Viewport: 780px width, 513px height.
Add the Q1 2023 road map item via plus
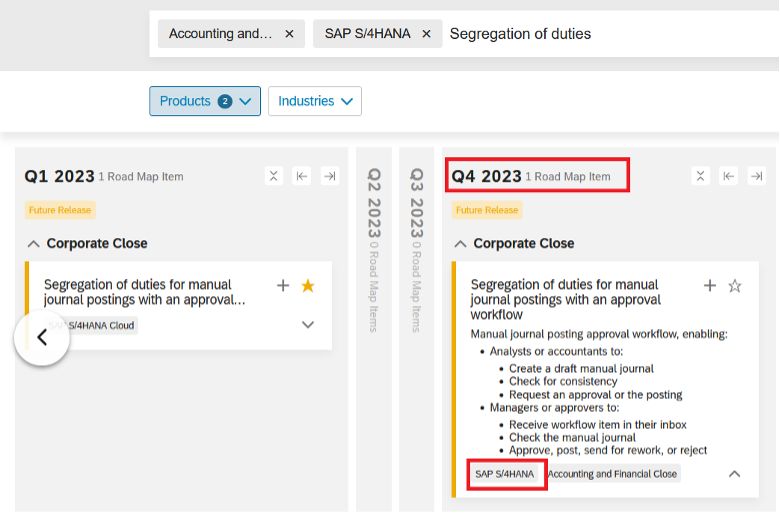(283, 286)
